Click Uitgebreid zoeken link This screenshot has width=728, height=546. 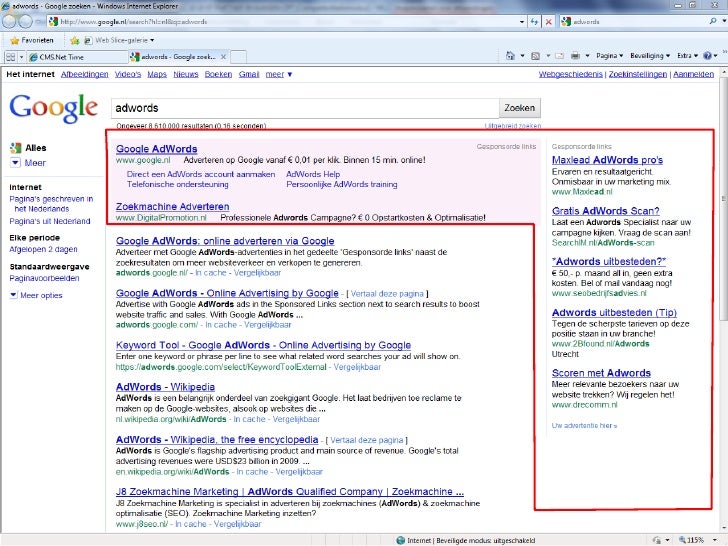coord(513,126)
